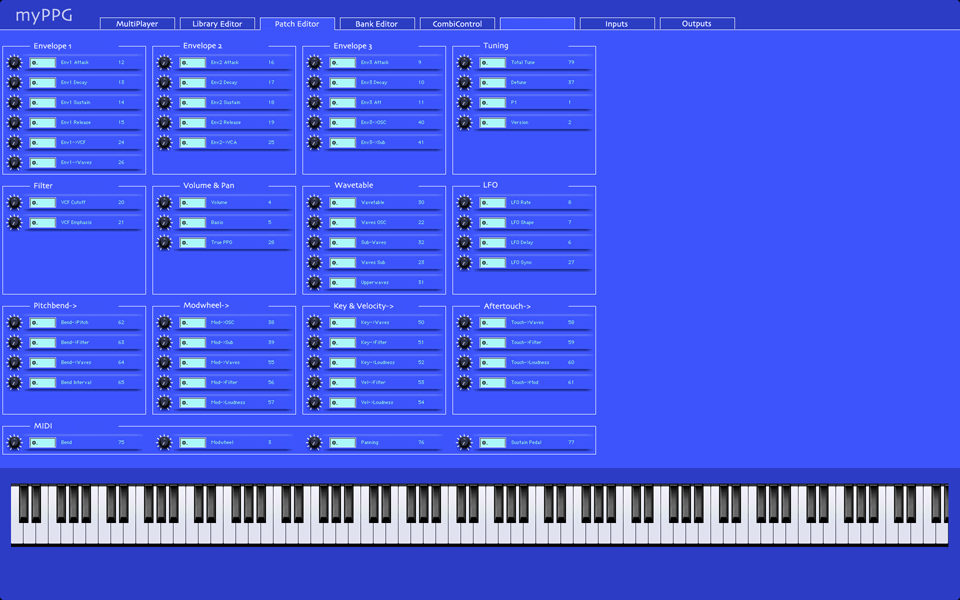Click the Env2 Sustain value field
This screenshot has height=600, width=960.
pos(193,103)
